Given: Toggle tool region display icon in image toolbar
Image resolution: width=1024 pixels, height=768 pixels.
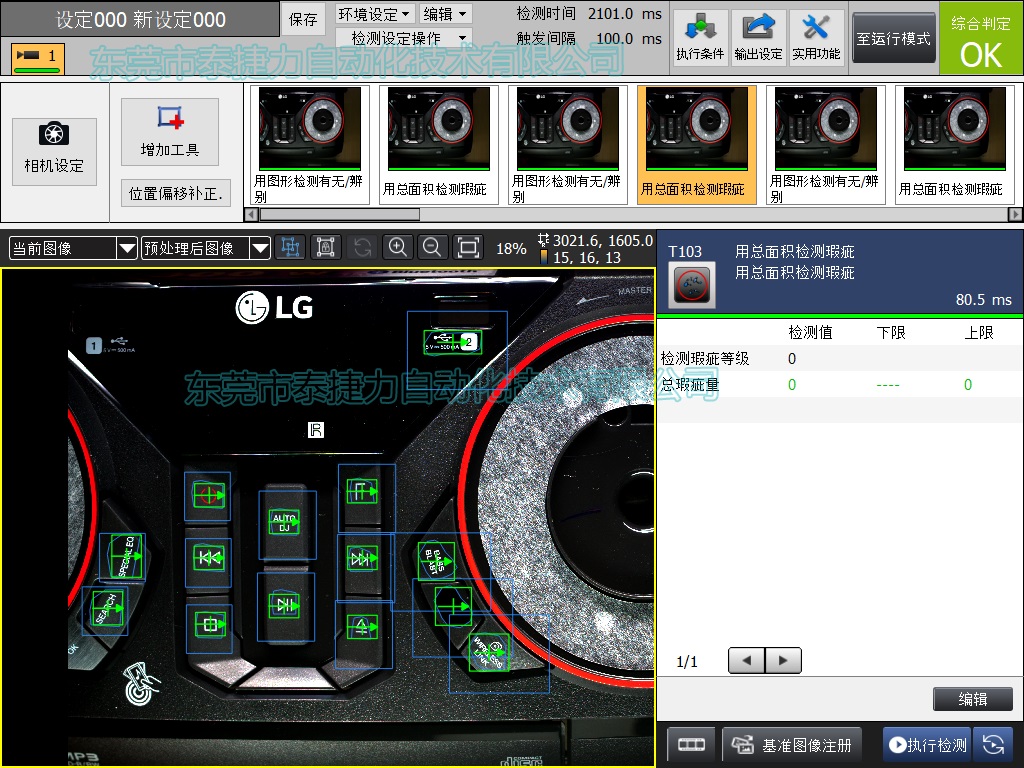Looking at the screenshot, I should click(x=291, y=248).
